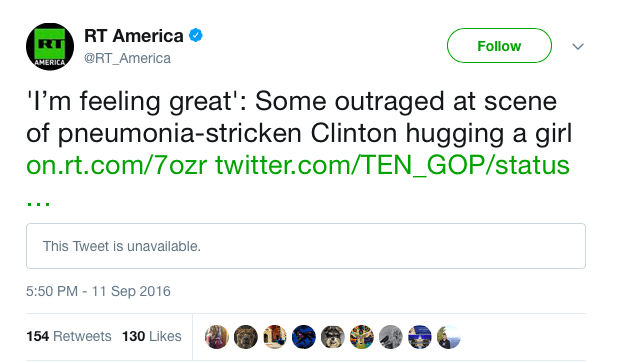Image resolution: width=624 pixels, height=363 pixels.
Task: Follow the RT America account
Action: point(499,46)
